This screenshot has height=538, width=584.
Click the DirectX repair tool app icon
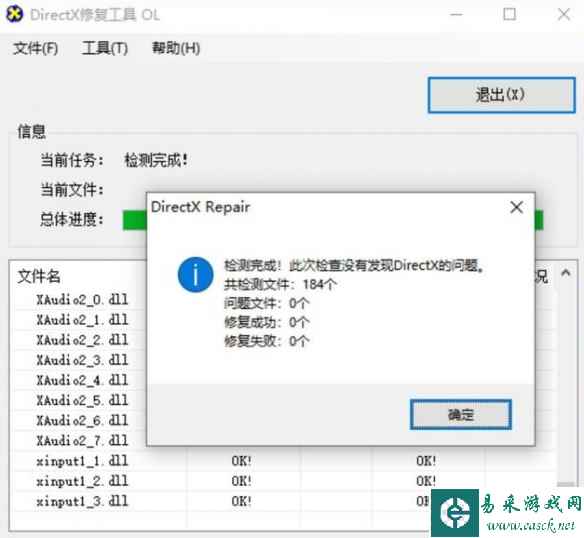tap(15, 14)
